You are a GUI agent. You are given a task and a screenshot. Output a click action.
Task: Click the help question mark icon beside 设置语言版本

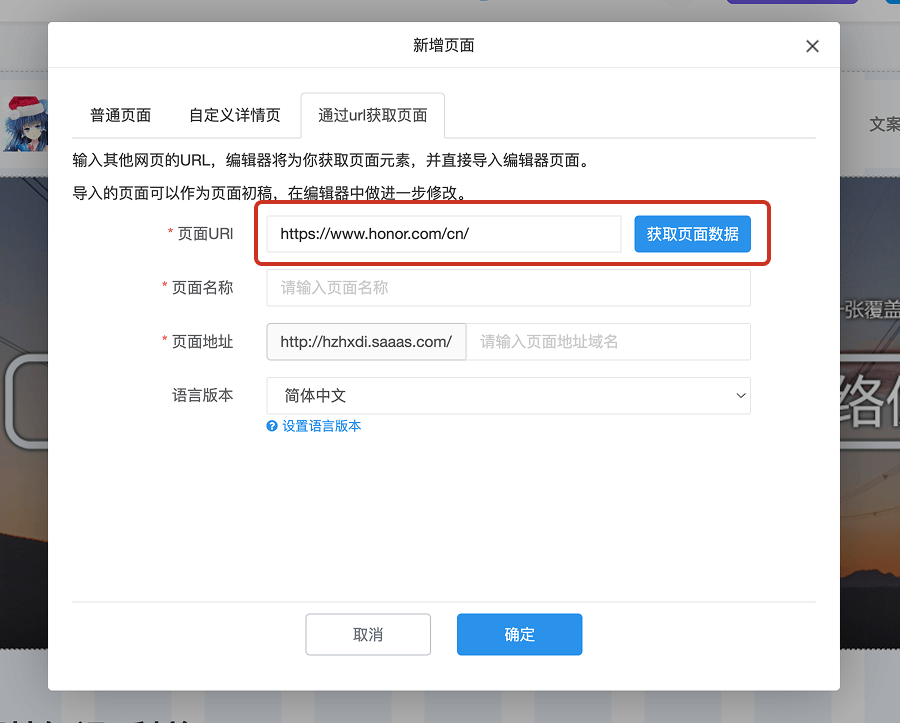click(x=271, y=425)
